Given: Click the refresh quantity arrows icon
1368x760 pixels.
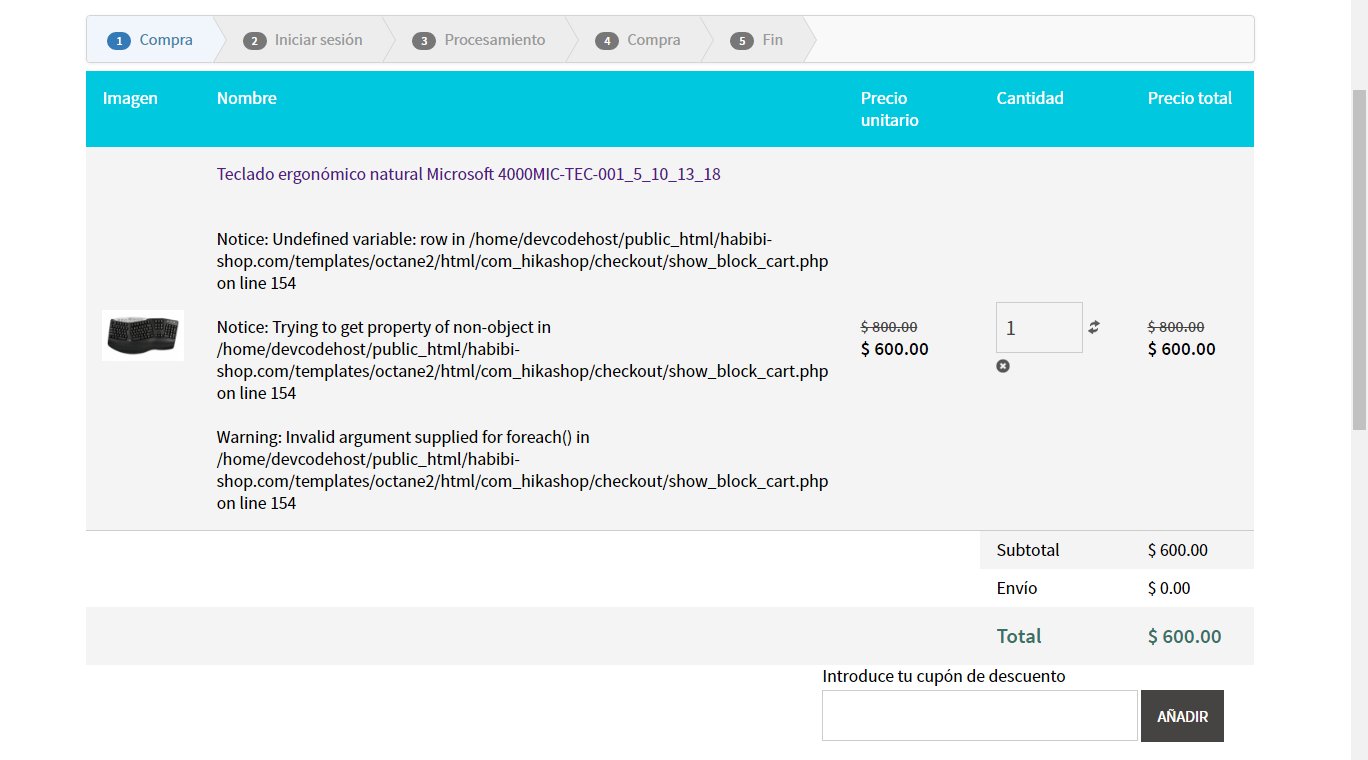Looking at the screenshot, I should click(x=1094, y=327).
